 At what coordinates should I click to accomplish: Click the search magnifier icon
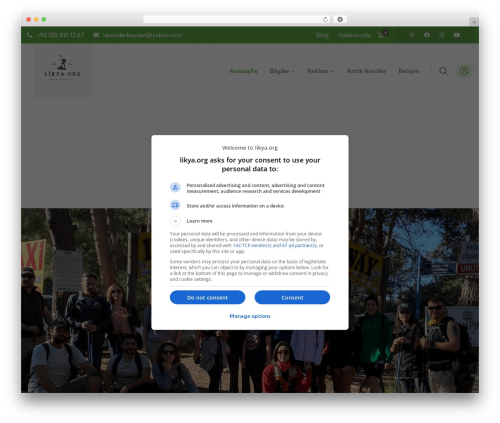(443, 71)
